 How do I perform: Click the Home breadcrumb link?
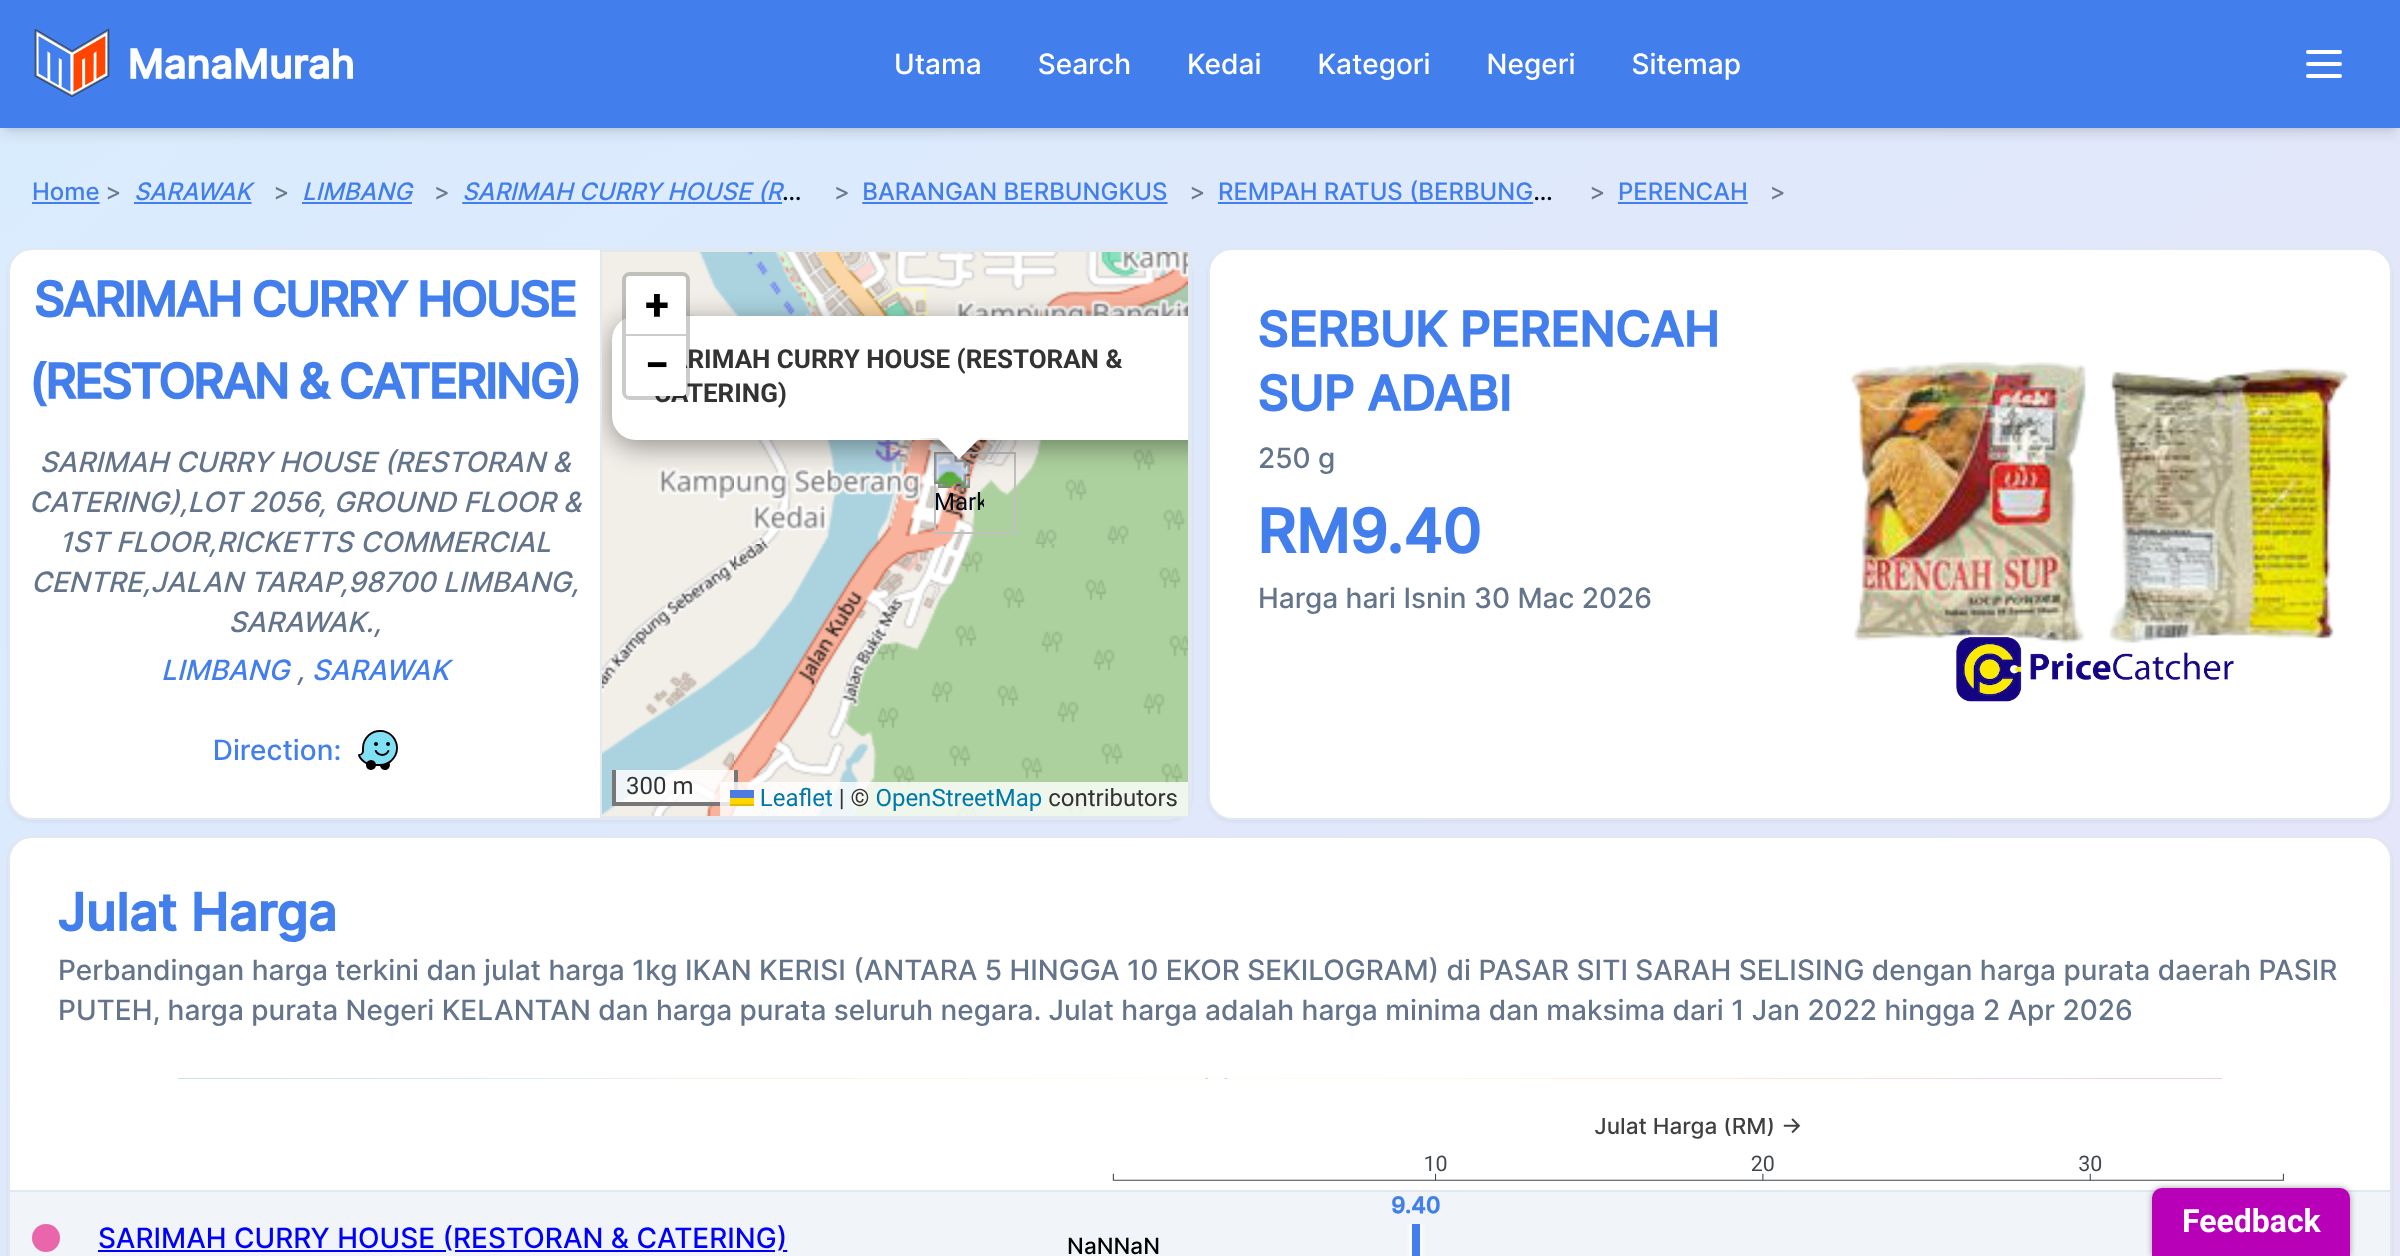pyautogui.click(x=65, y=191)
